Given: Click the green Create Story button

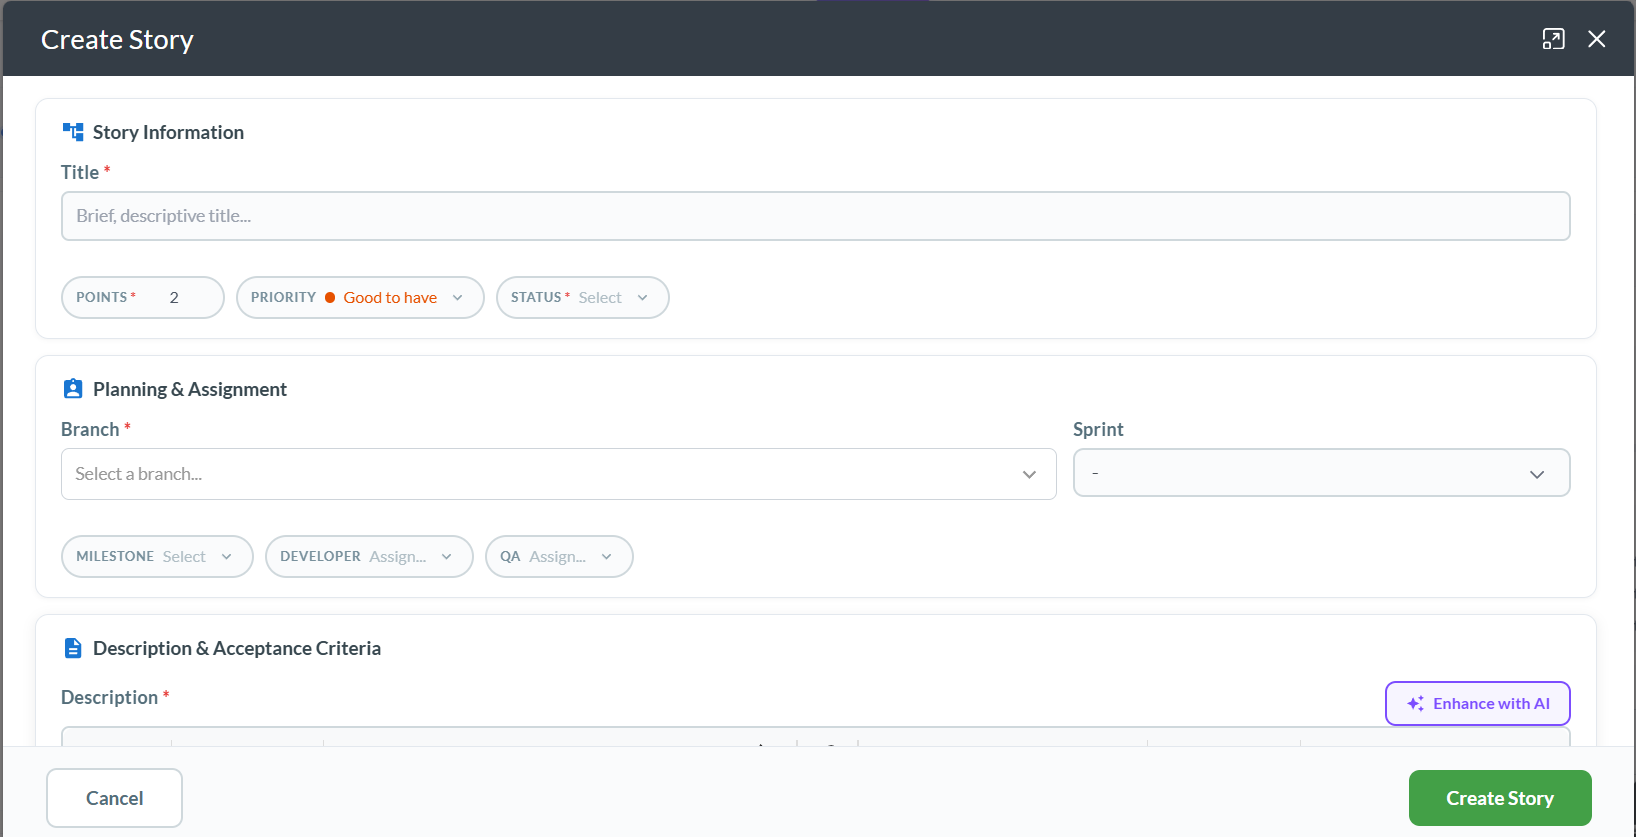Looking at the screenshot, I should click(x=1500, y=798).
